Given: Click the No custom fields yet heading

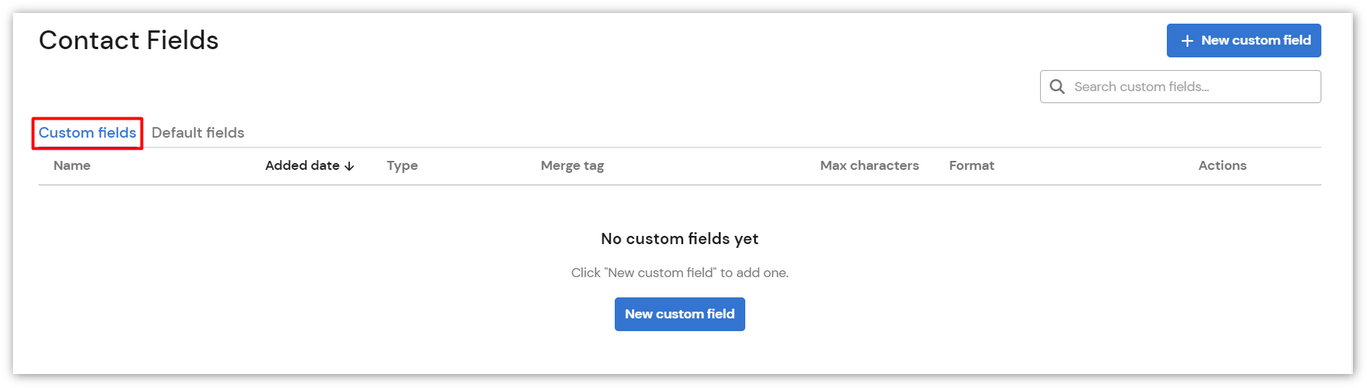Looking at the screenshot, I should pyautogui.click(x=680, y=239).
